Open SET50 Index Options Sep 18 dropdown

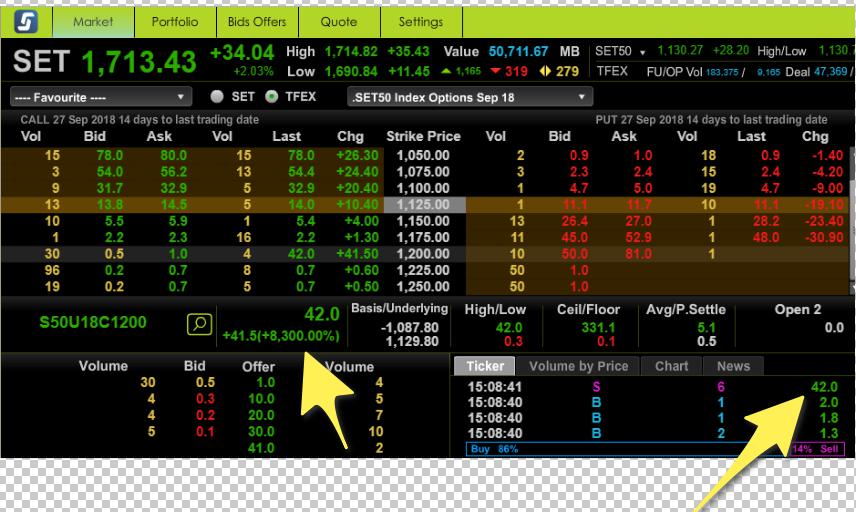(470, 97)
